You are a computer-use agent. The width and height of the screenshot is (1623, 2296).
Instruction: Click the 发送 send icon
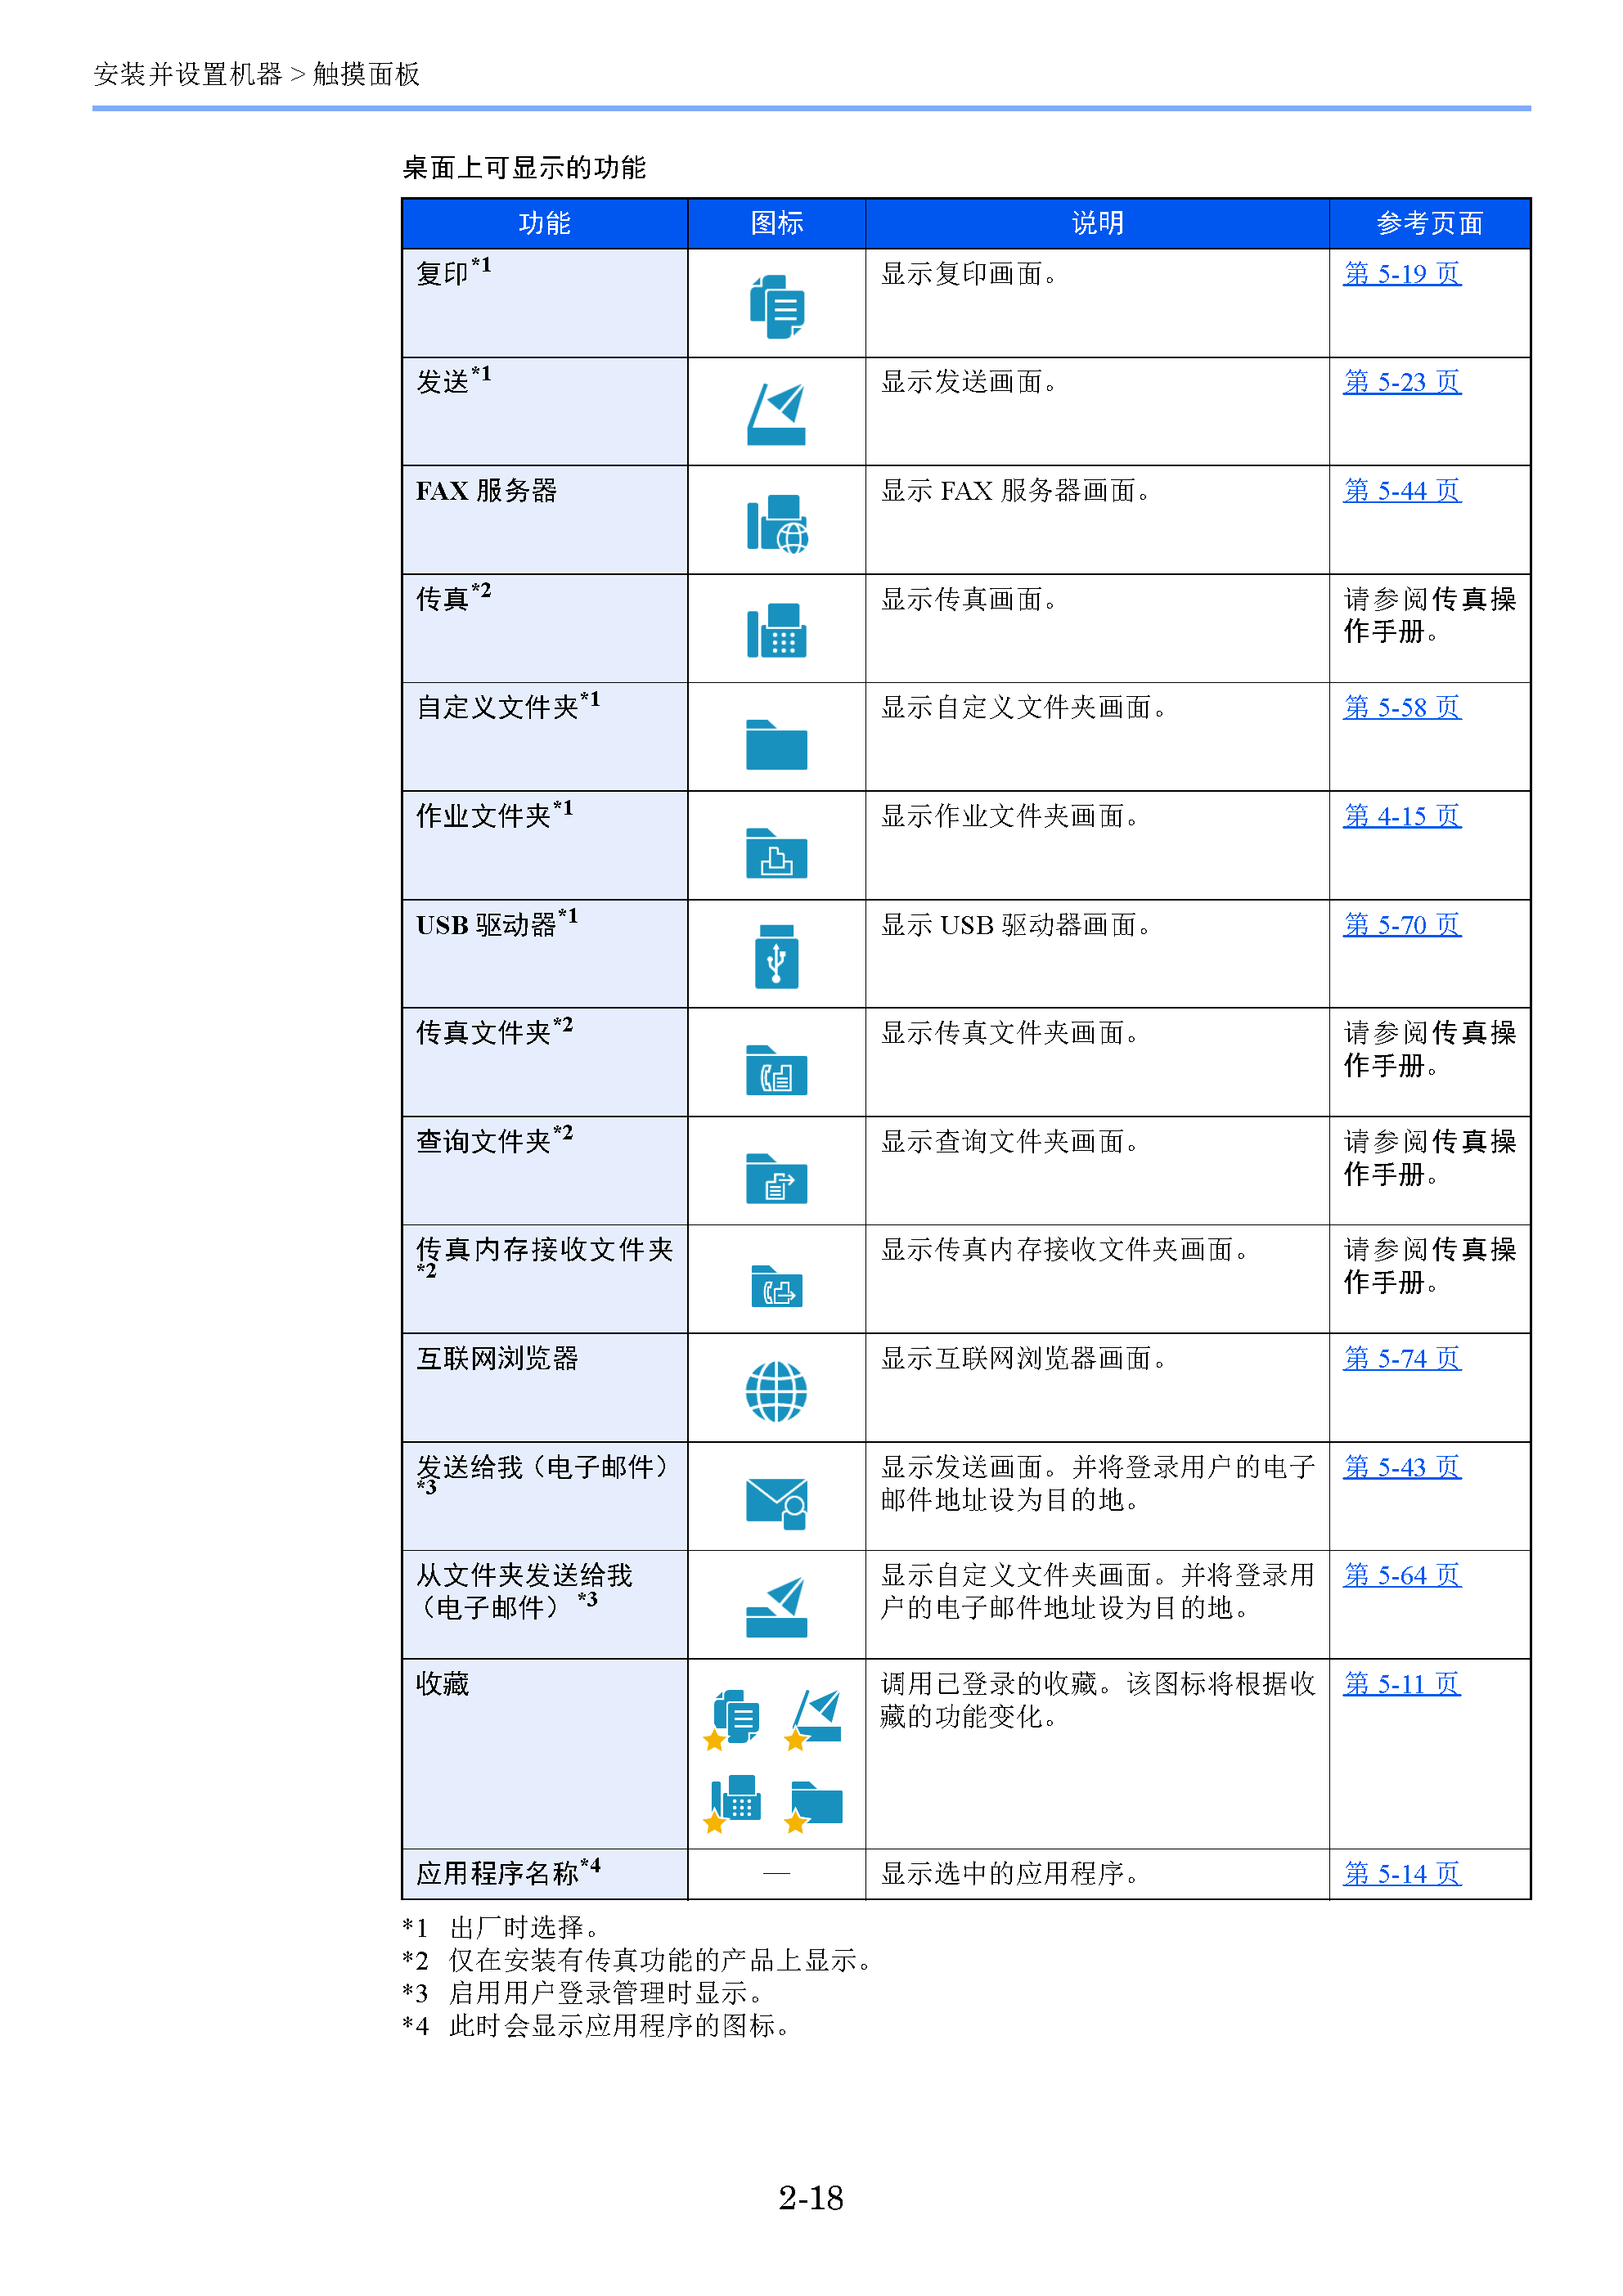776,414
